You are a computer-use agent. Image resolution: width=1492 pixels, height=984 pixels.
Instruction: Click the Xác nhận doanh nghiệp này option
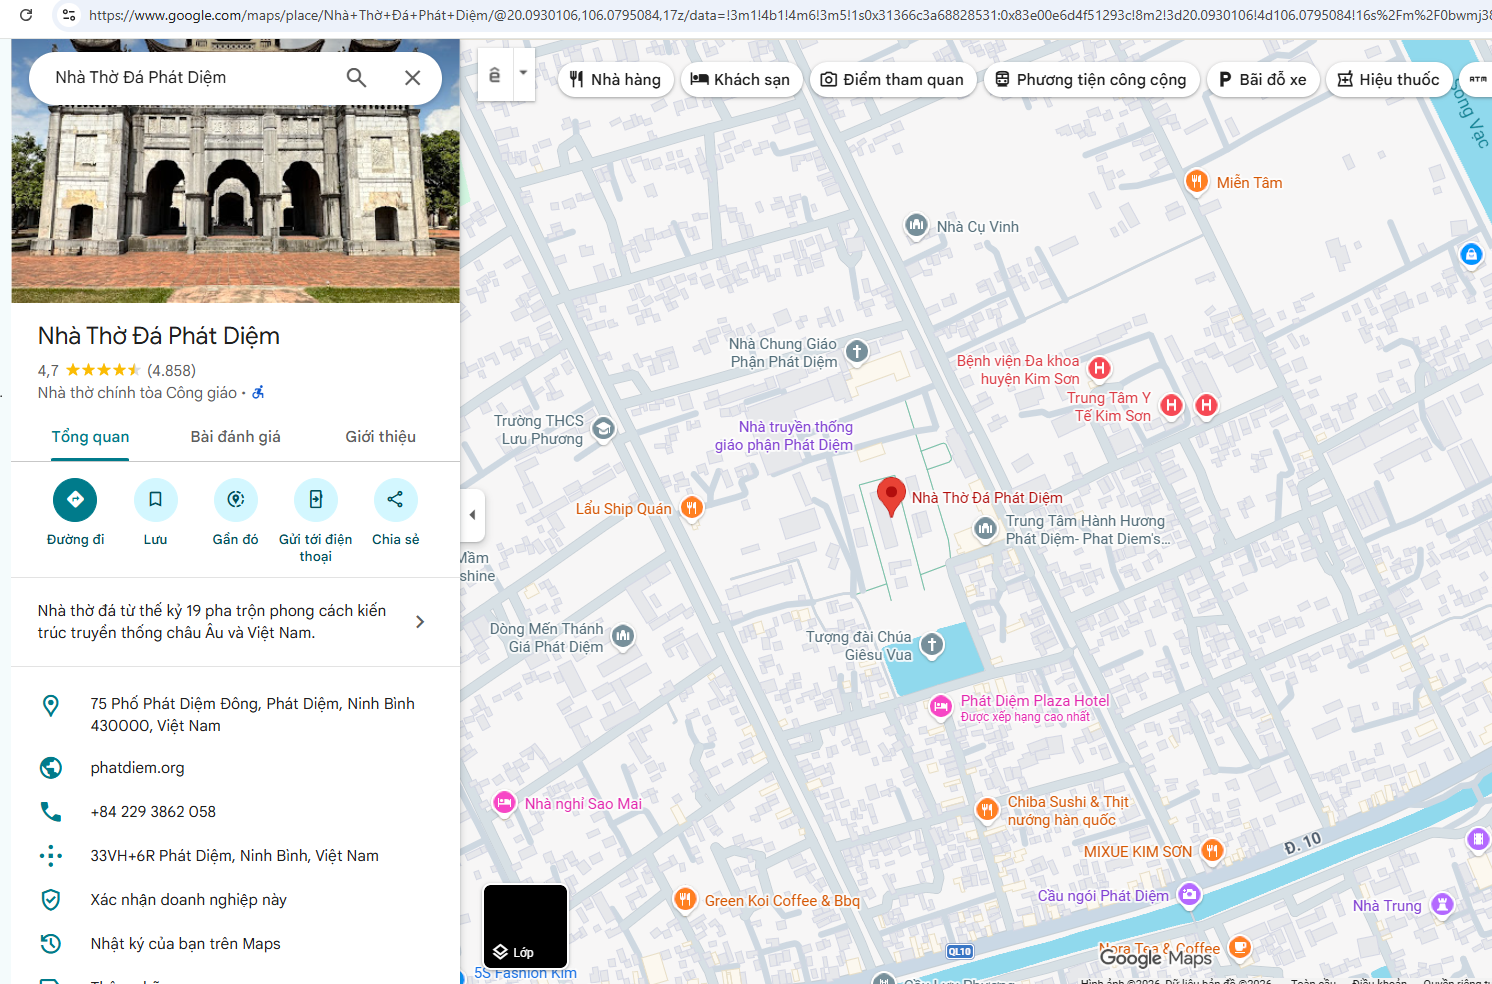(x=188, y=900)
